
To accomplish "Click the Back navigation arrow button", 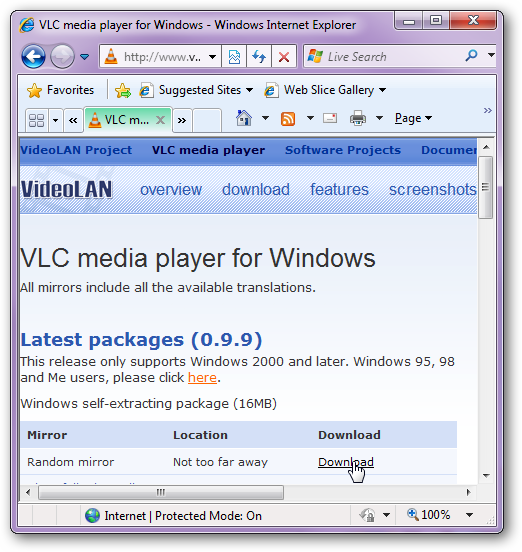I will (x=33, y=56).
